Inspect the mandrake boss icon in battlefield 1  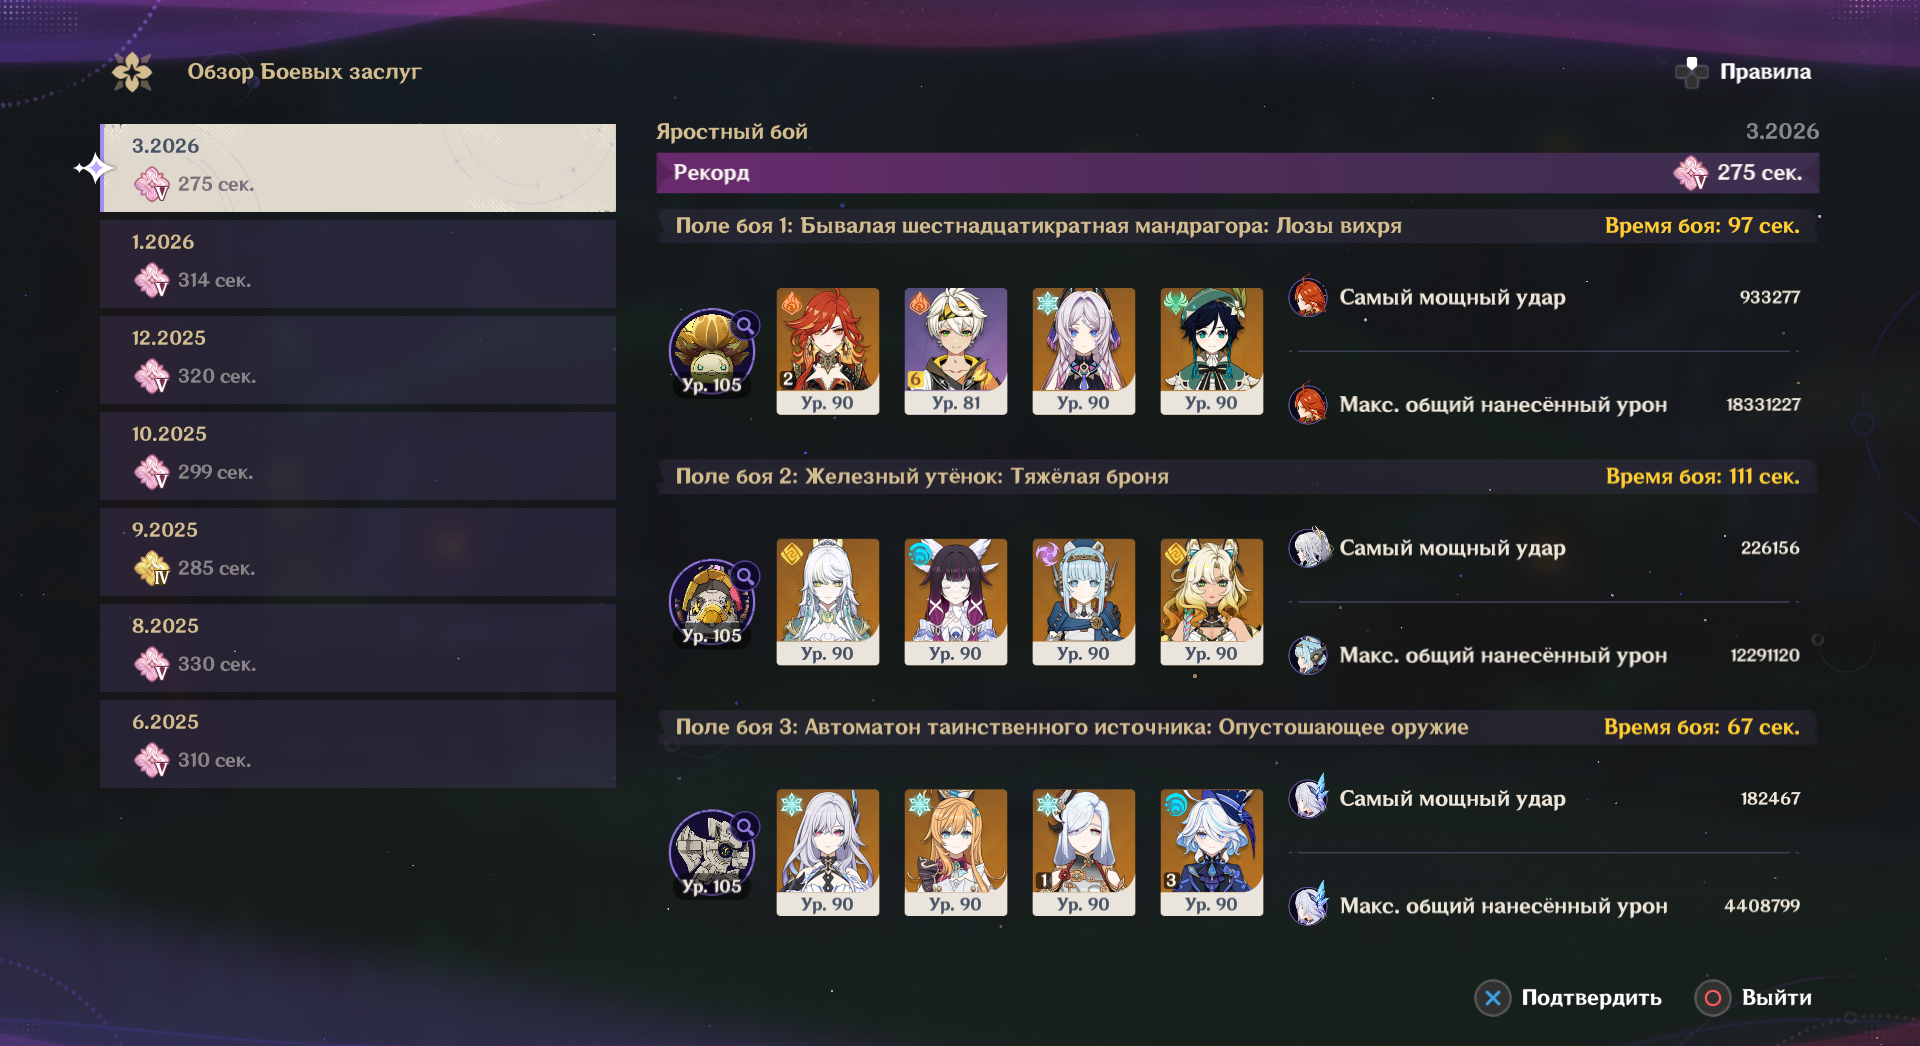point(712,351)
